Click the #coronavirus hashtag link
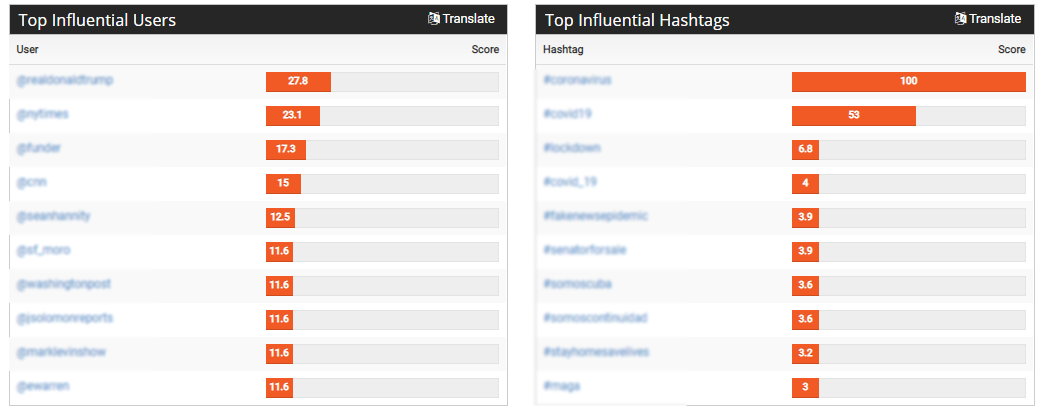 (577, 80)
